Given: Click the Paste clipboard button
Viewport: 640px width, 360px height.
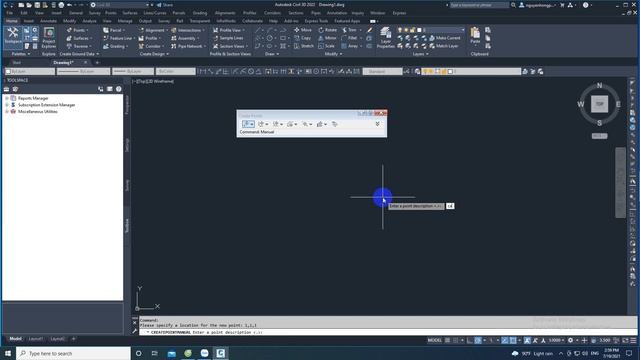Looking at the screenshot, I should (x=475, y=36).
